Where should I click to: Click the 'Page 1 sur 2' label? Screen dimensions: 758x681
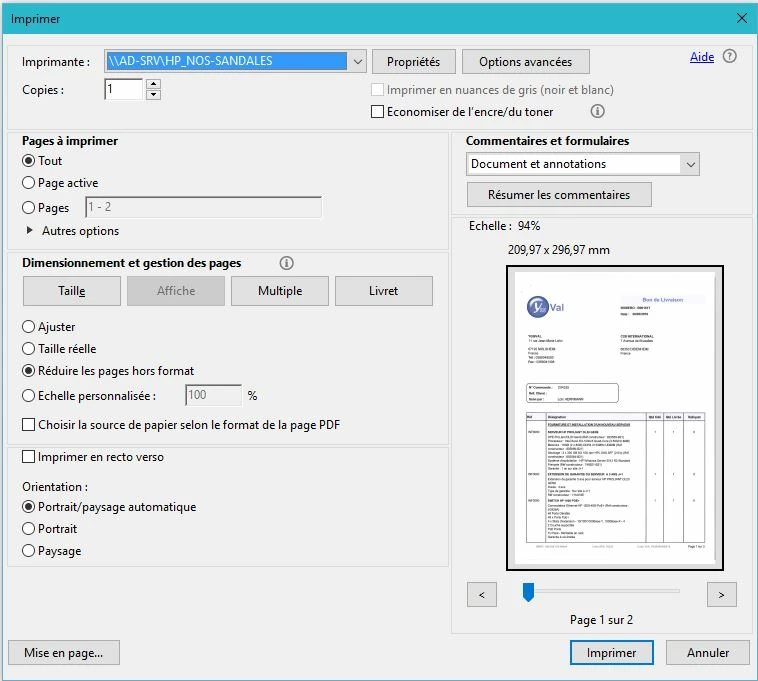[x=601, y=620]
